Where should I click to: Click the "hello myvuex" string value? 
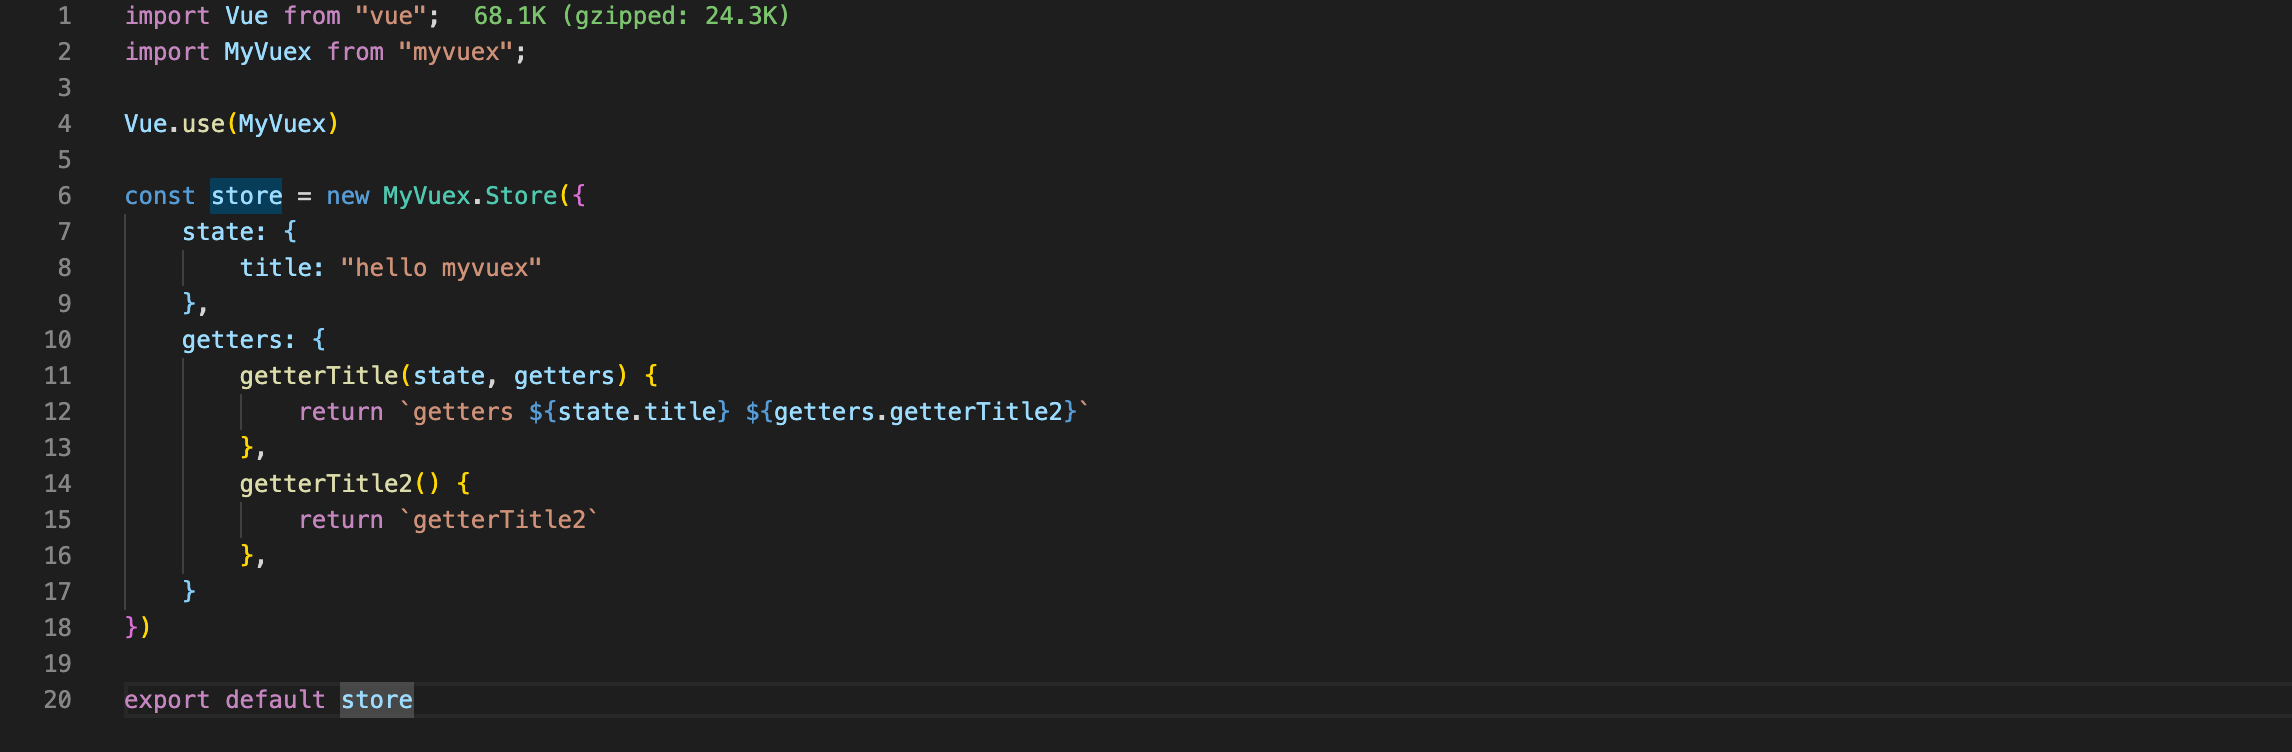click(x=441, y=268)
